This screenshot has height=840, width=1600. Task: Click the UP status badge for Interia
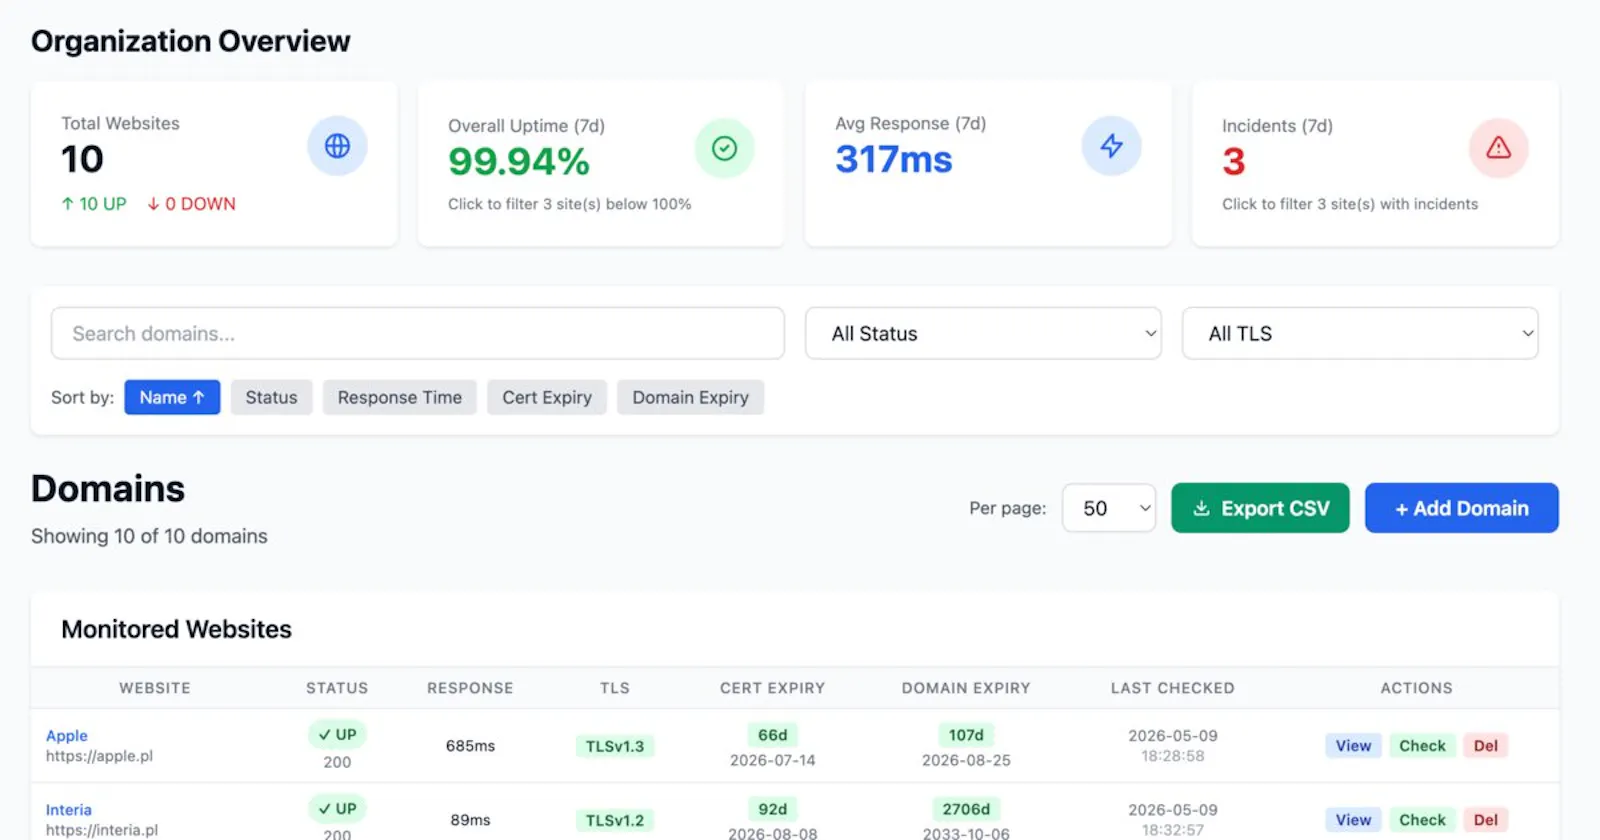[x=337, y=808]
